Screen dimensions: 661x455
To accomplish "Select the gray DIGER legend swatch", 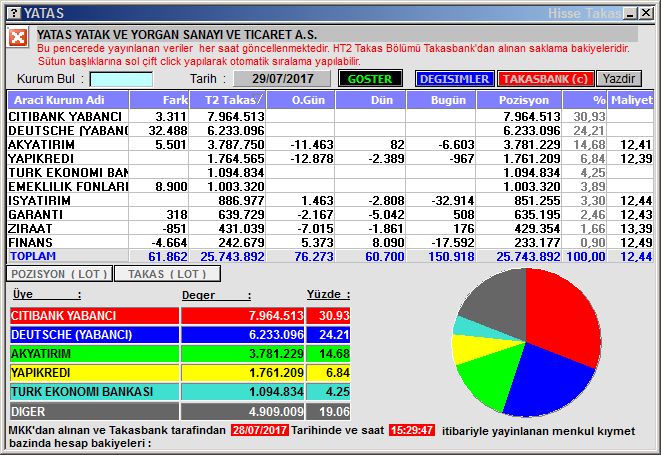I will [94, 411].
